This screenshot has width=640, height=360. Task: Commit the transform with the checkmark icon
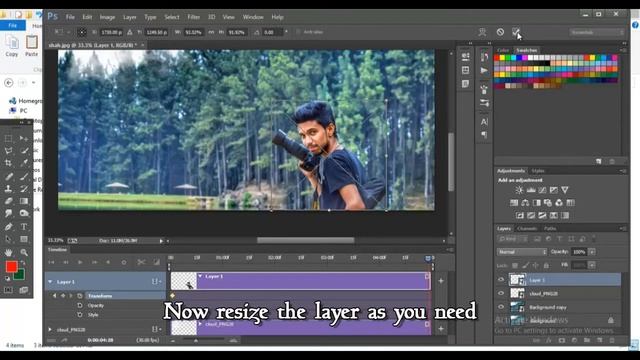coord(516,32)
